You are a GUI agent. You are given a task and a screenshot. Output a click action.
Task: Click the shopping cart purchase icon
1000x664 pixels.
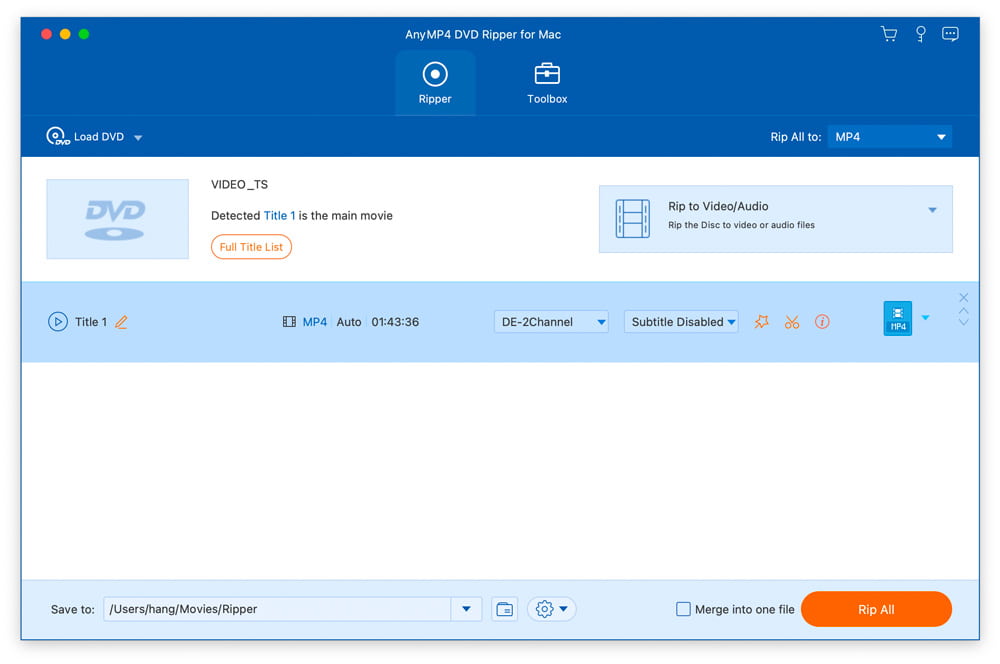888,34
